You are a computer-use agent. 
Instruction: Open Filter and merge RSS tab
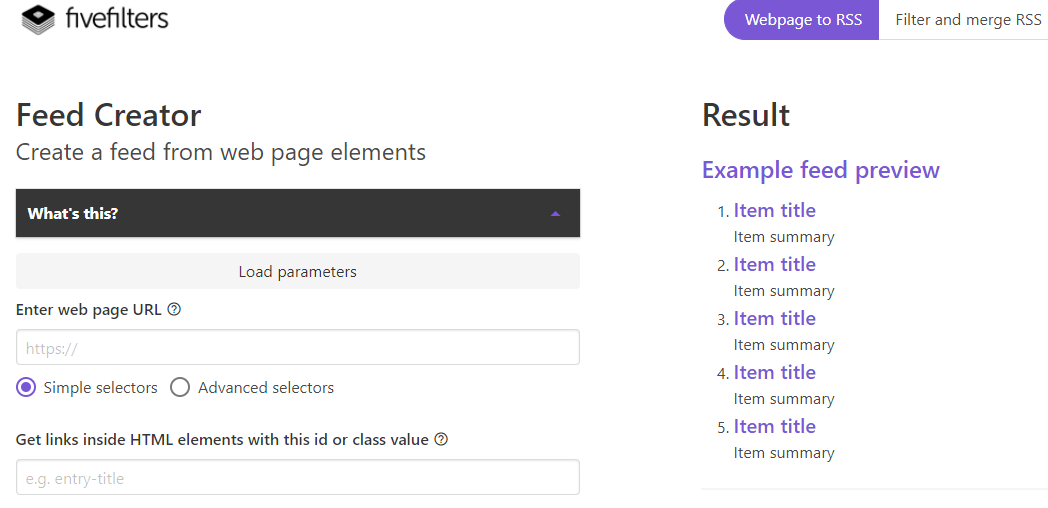(x=967, y=20)
